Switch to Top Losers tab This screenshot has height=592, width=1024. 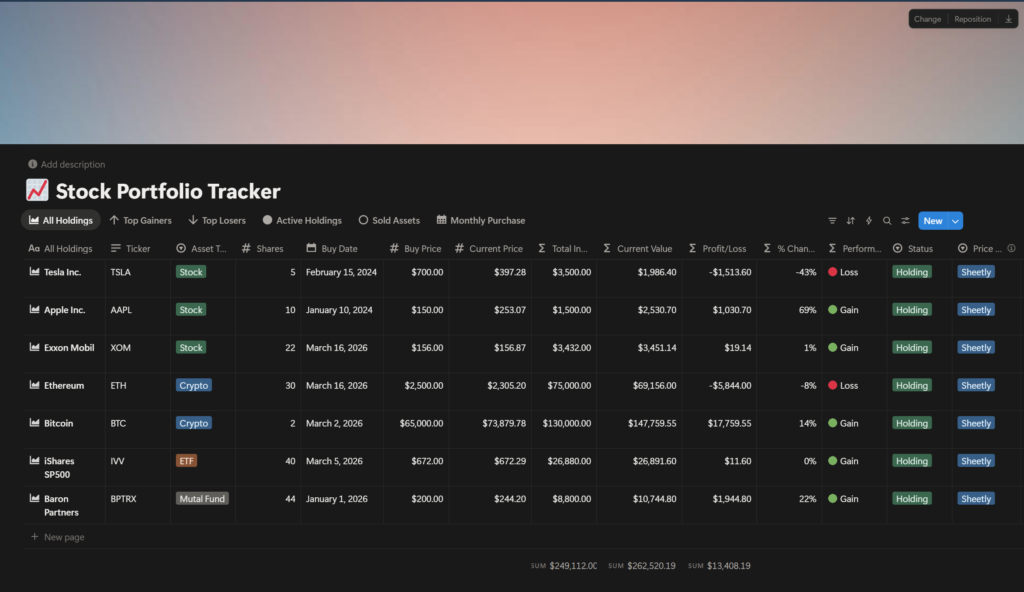coord(217,220)
